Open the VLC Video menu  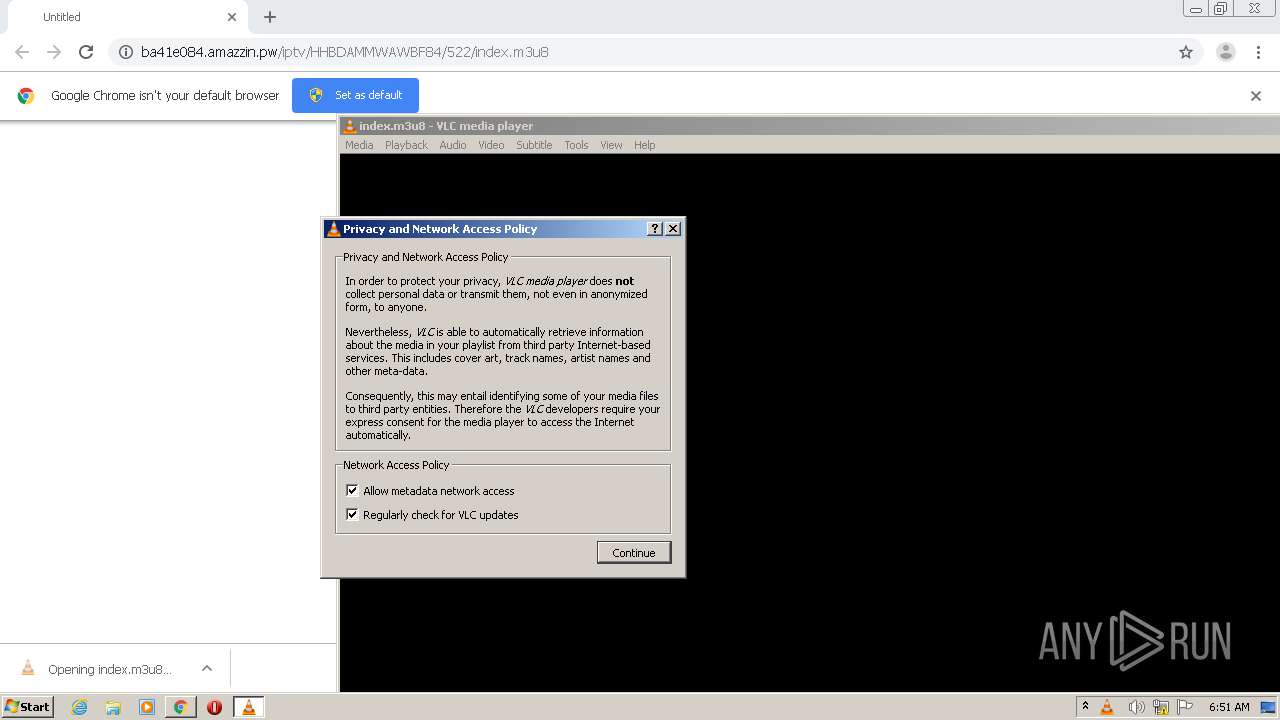click(x=491, y=145)
